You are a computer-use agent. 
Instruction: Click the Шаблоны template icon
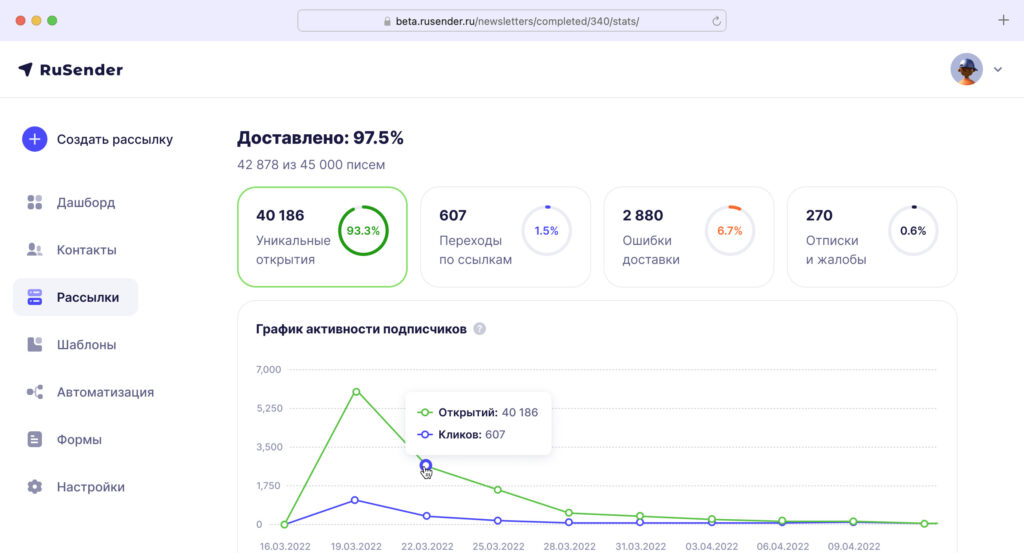[x=35, y=345]
